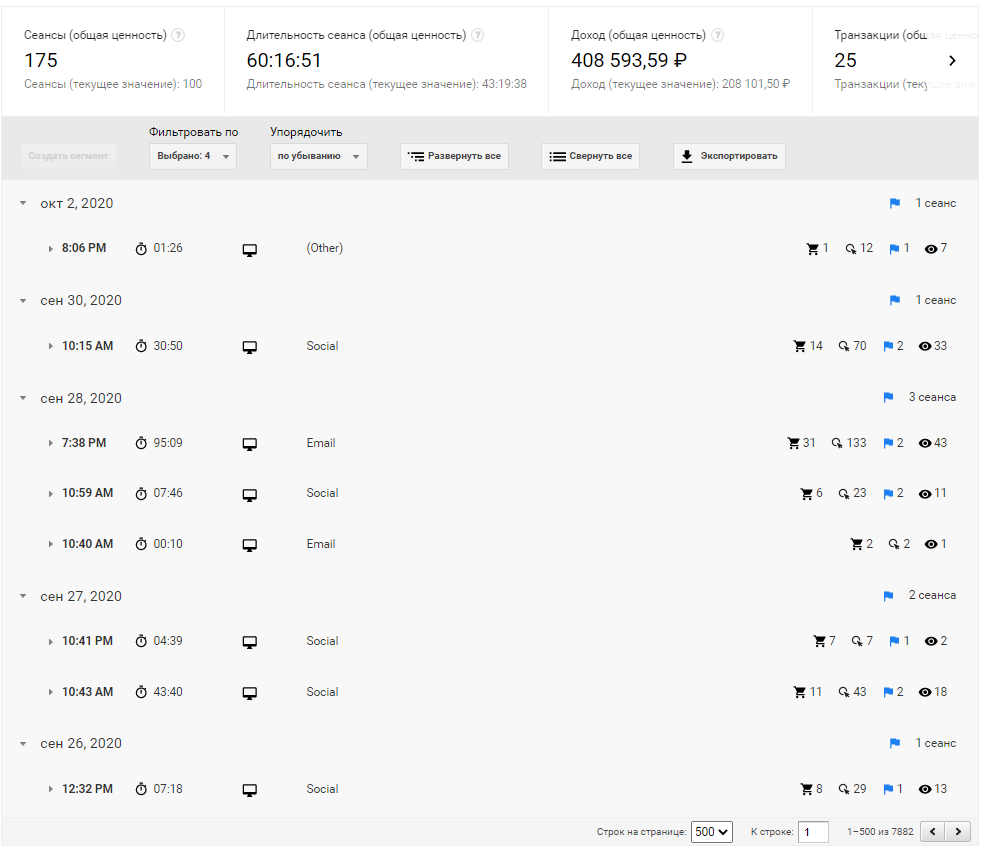Click eye icon in the 10:15 AM session
Viewport: 987px width, 857px height.
pyautogui.click(x=925, y=346)
